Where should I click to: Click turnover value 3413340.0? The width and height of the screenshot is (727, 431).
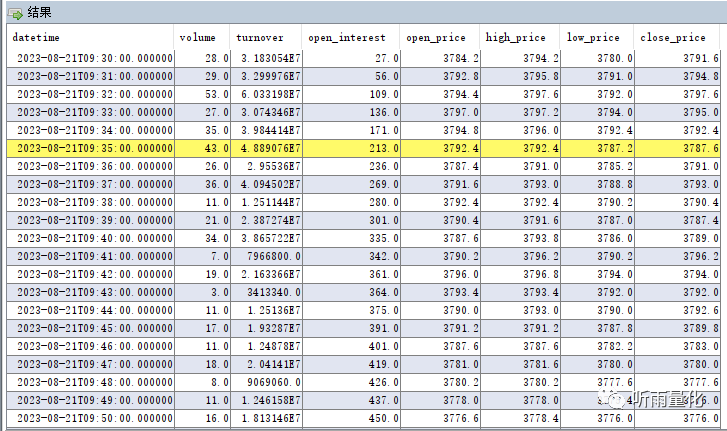point(266,292)
